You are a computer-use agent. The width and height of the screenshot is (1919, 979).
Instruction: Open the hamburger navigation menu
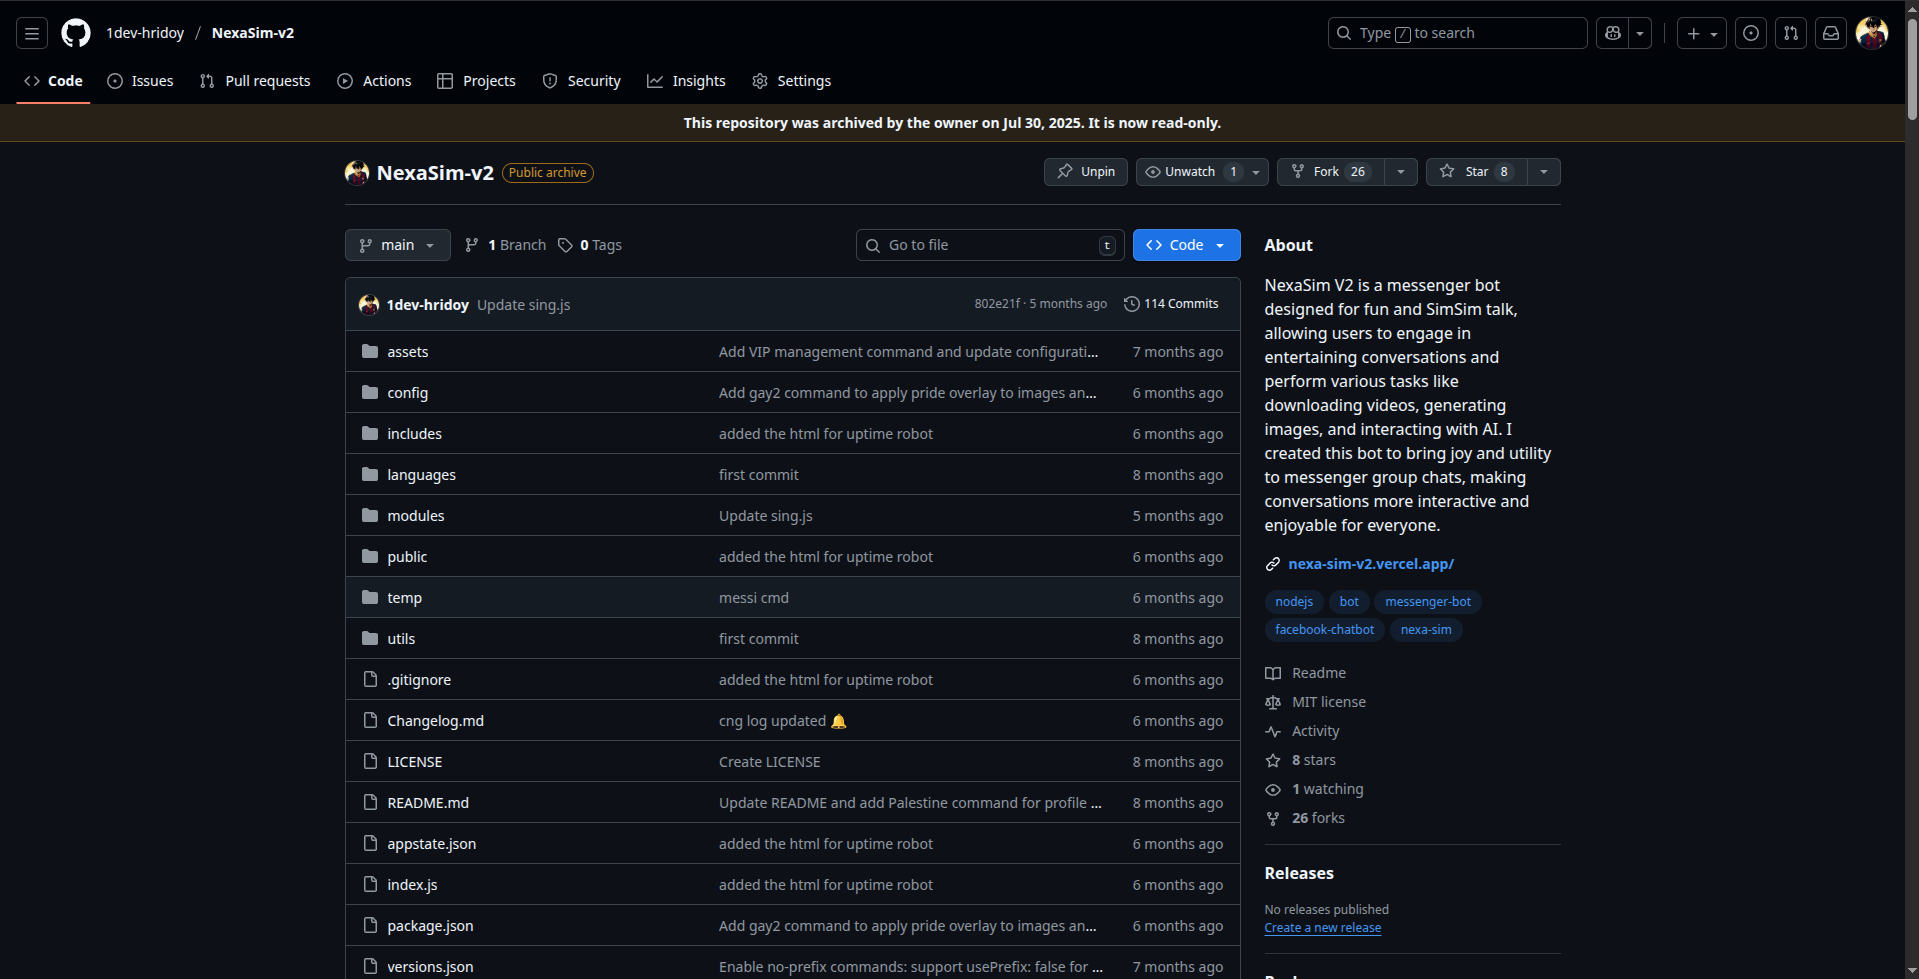(32, 33)
